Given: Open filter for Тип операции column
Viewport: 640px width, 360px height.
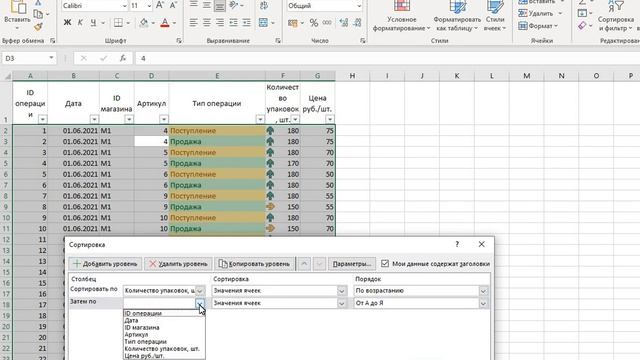Looking at the screenshot, I should (260, 119).
